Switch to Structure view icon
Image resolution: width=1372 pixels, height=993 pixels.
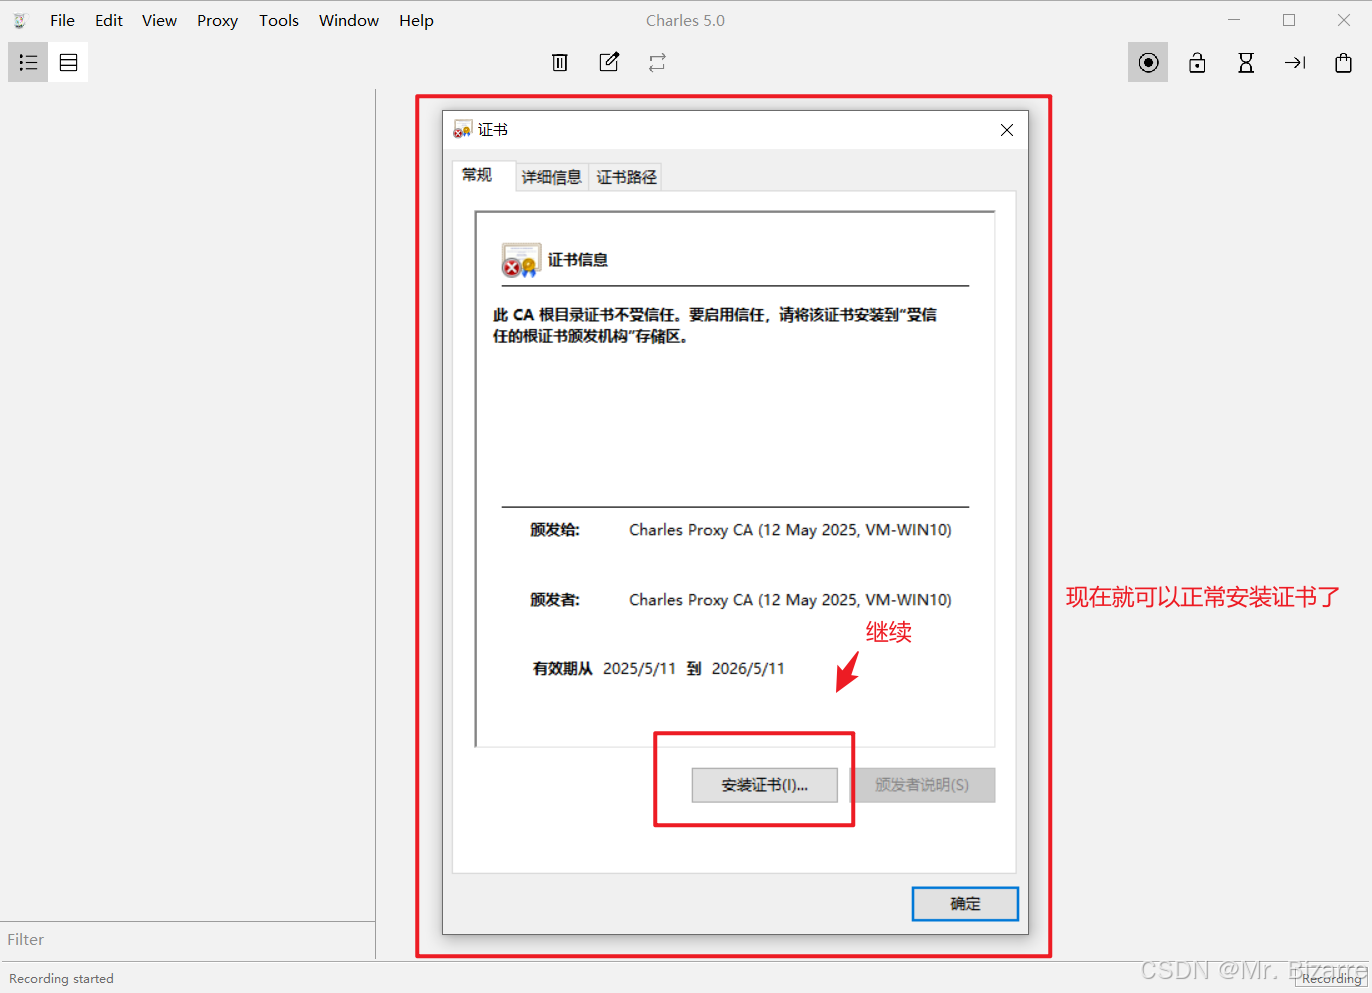click(x=28, y=62)
